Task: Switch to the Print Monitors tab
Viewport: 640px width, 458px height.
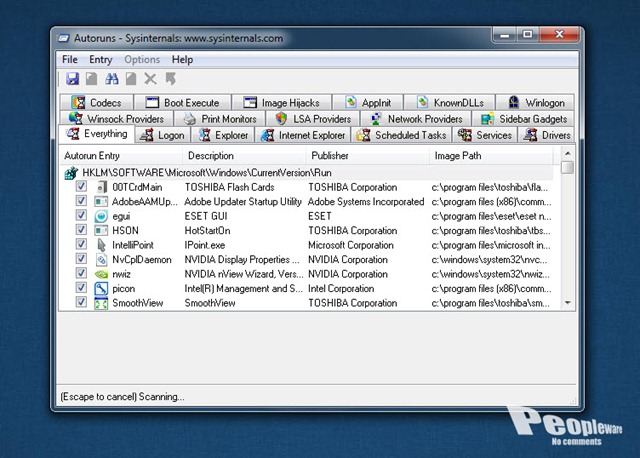Action: point(220,119)
